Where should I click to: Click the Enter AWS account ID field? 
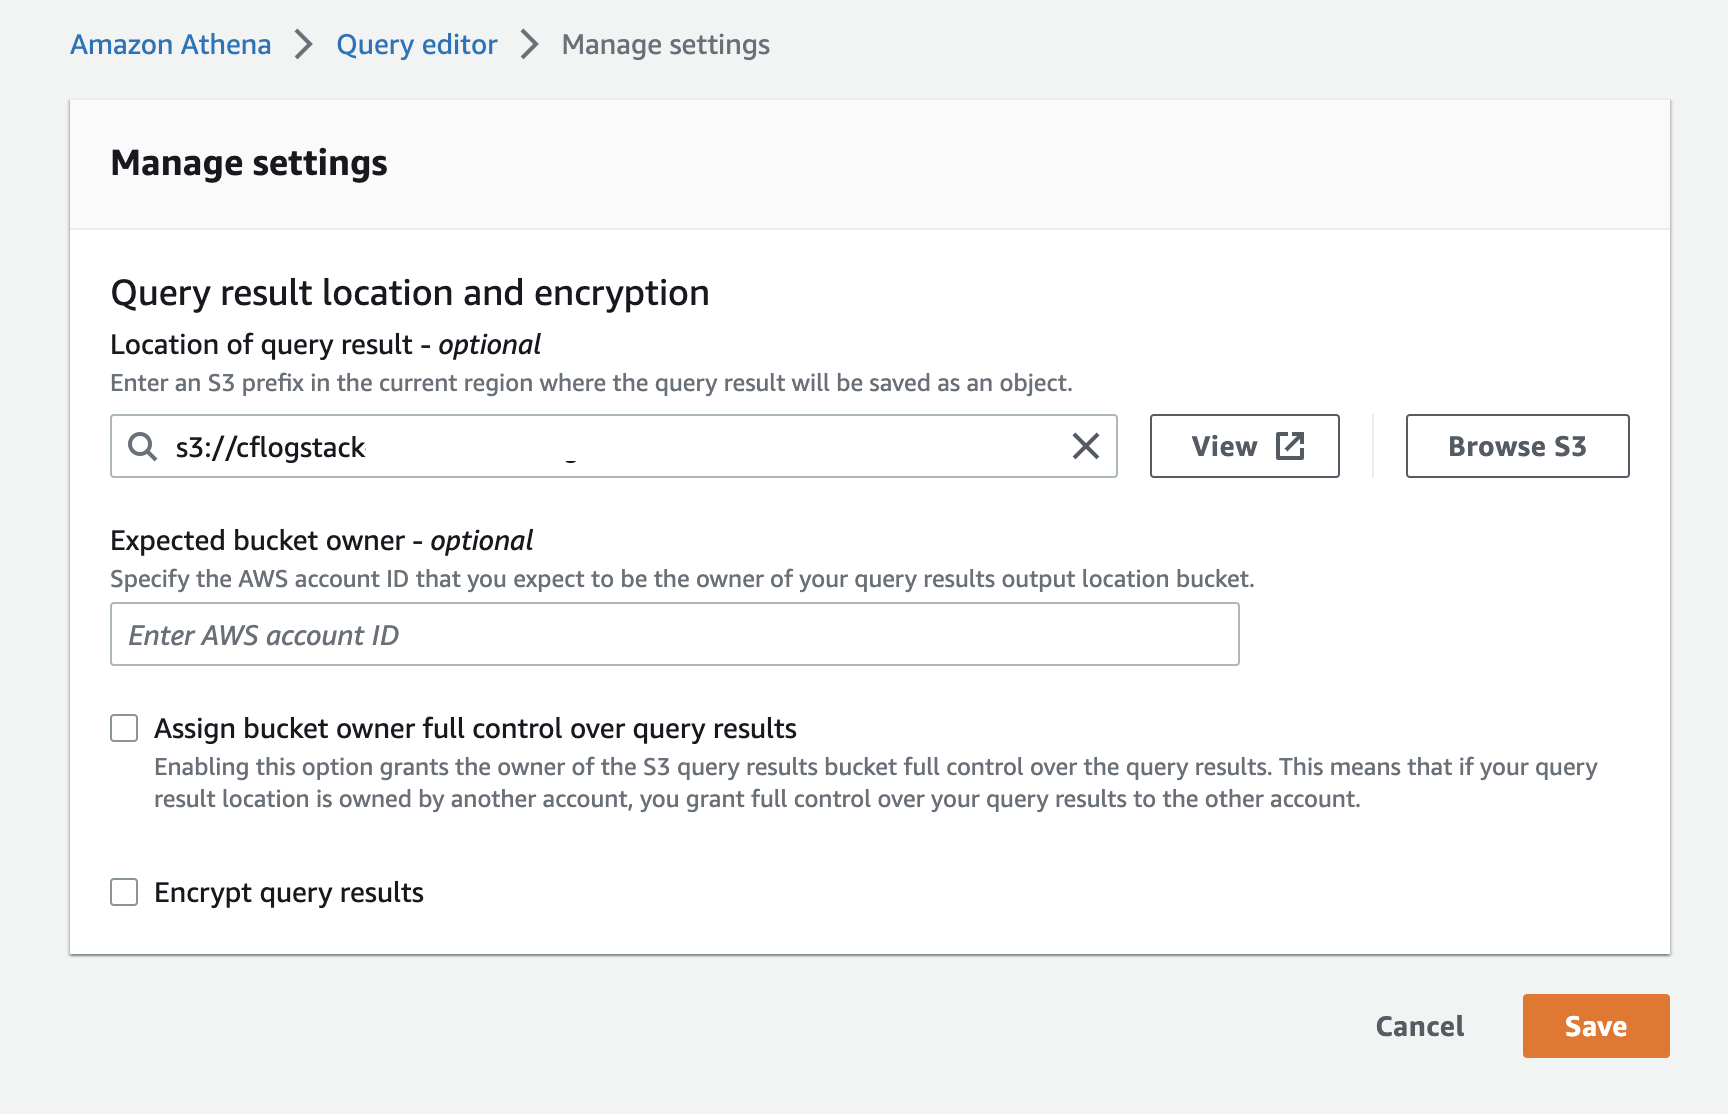(675, 634)
